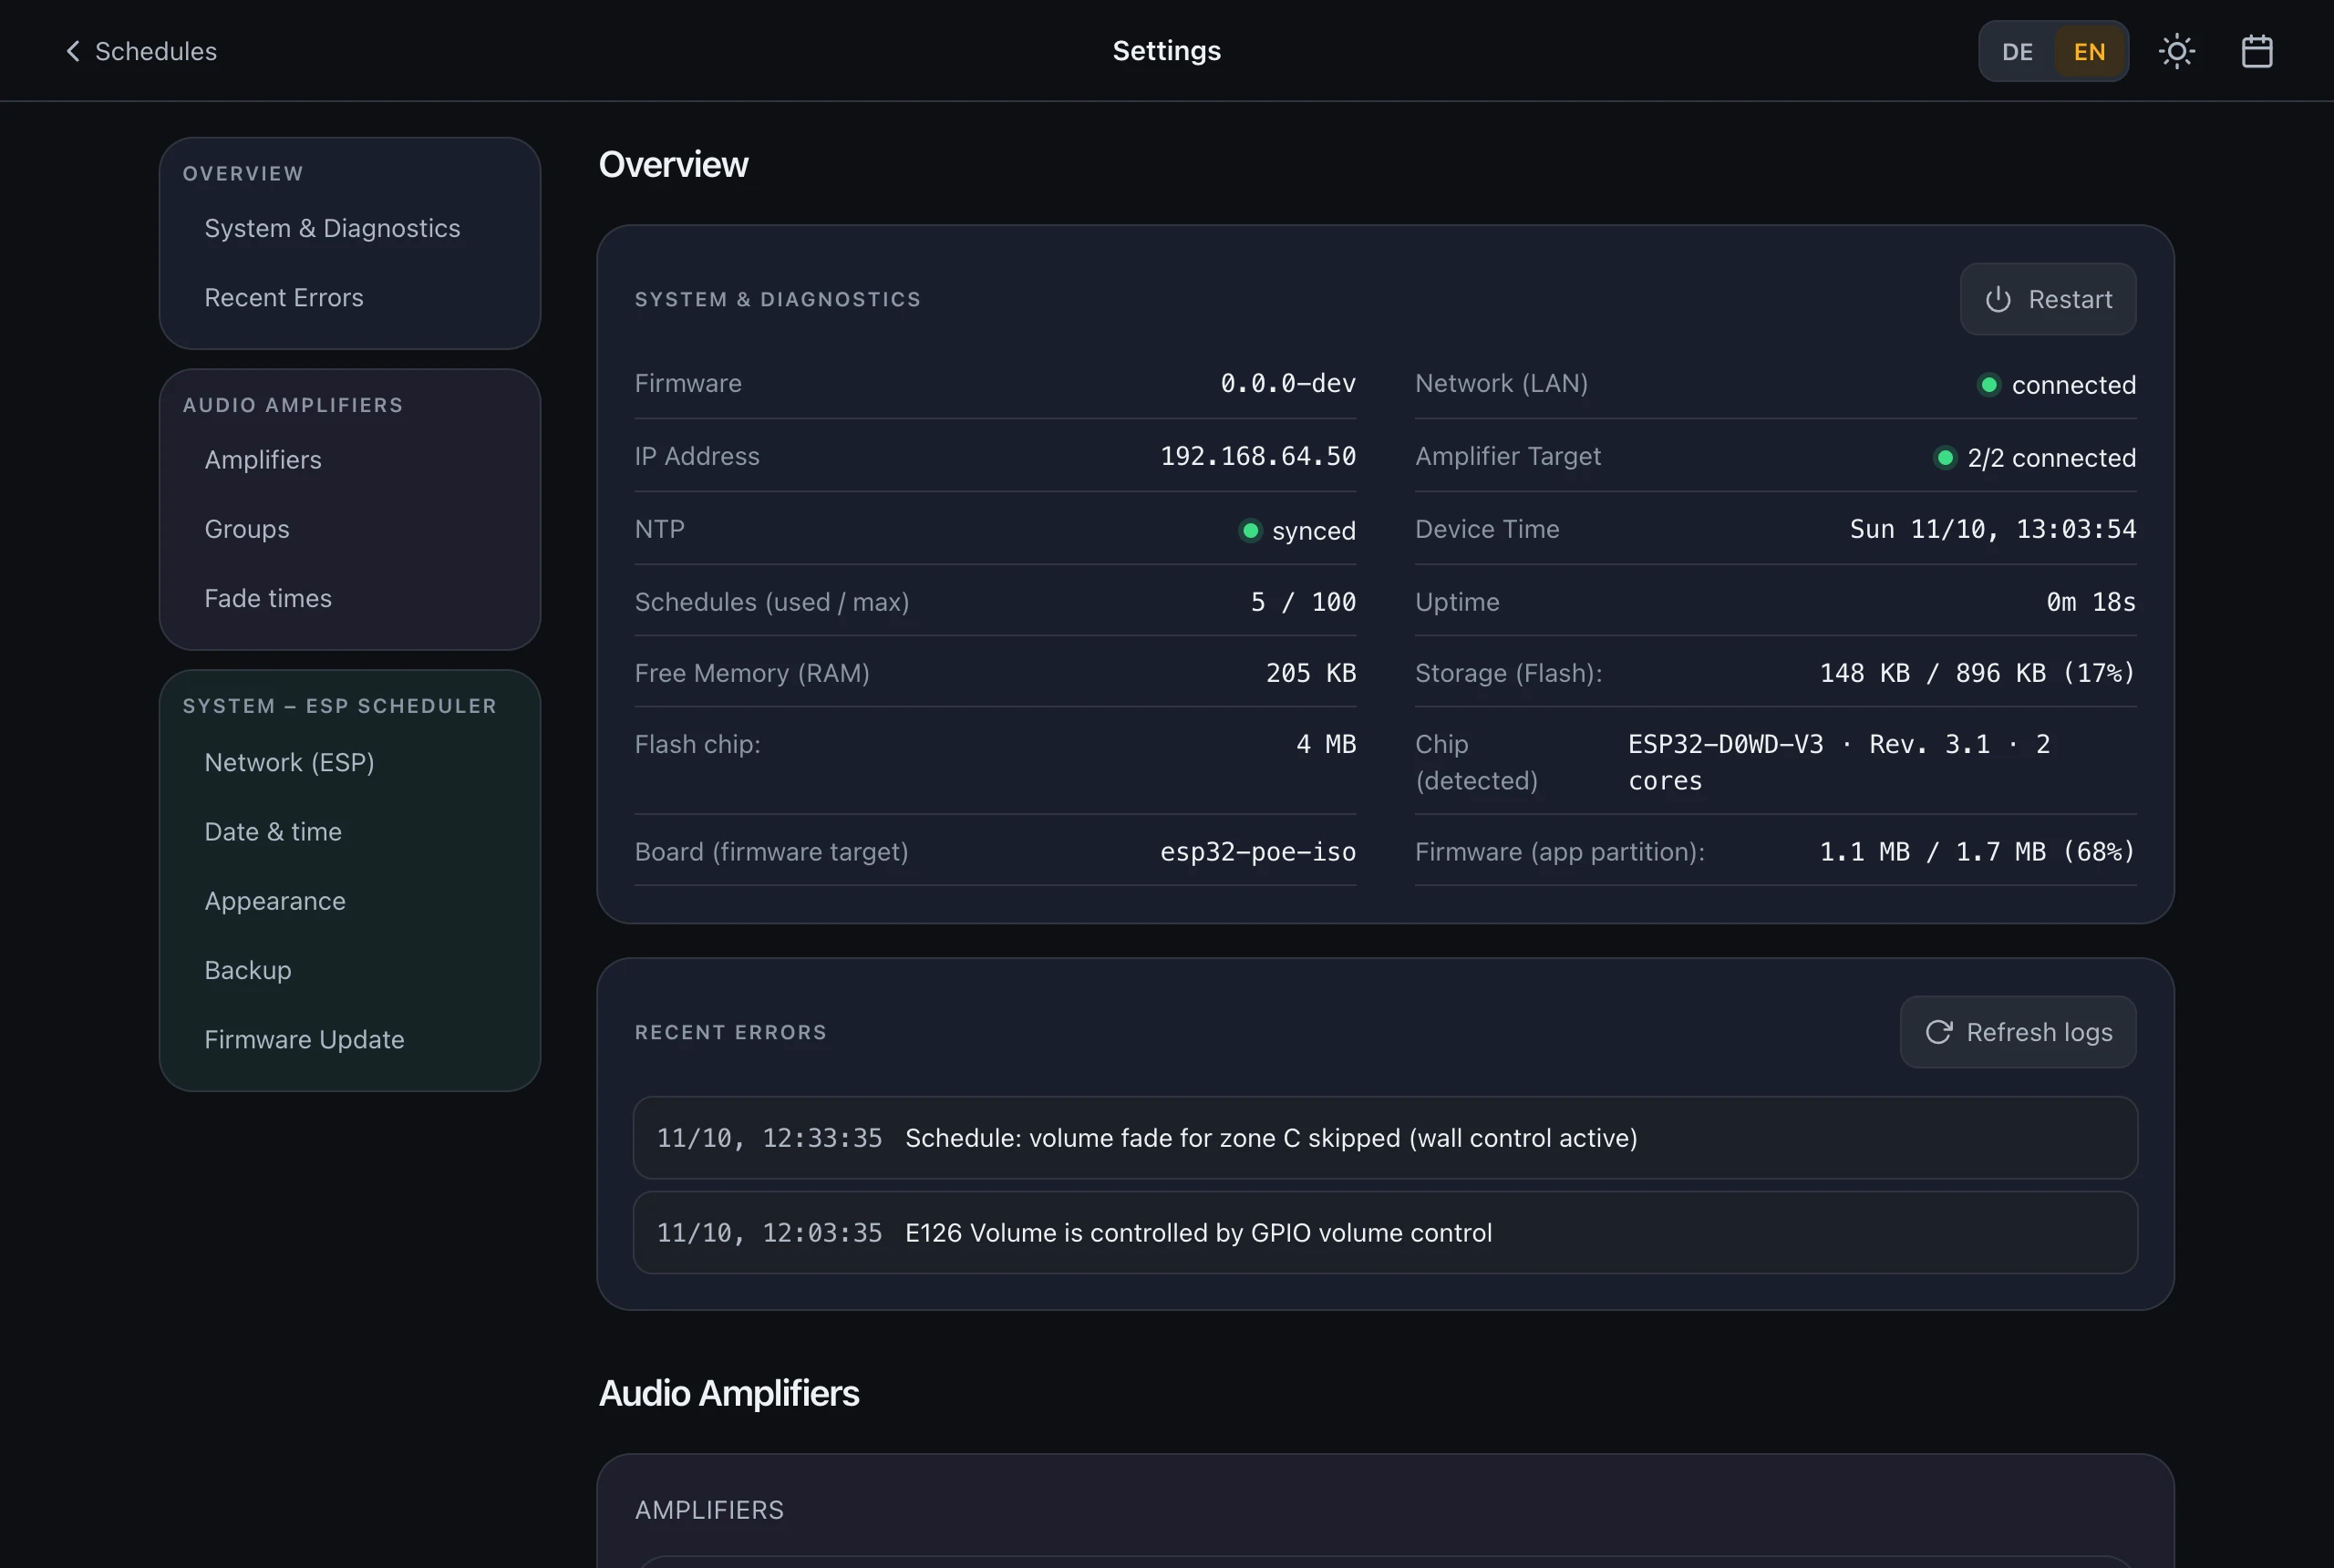Click app partition value 1.1 MB / 1.7 MB
This screenshot has height=1568, width=2334.
1978,852
